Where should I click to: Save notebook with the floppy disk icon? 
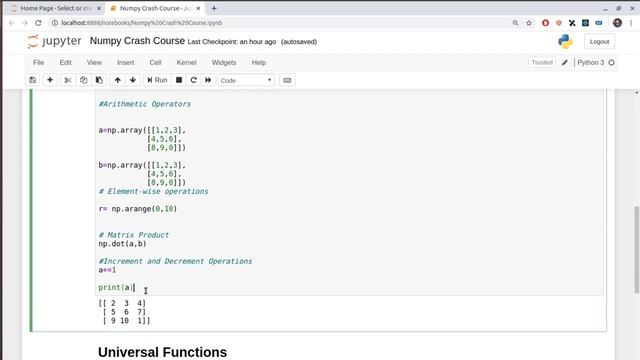click(33, 80)
